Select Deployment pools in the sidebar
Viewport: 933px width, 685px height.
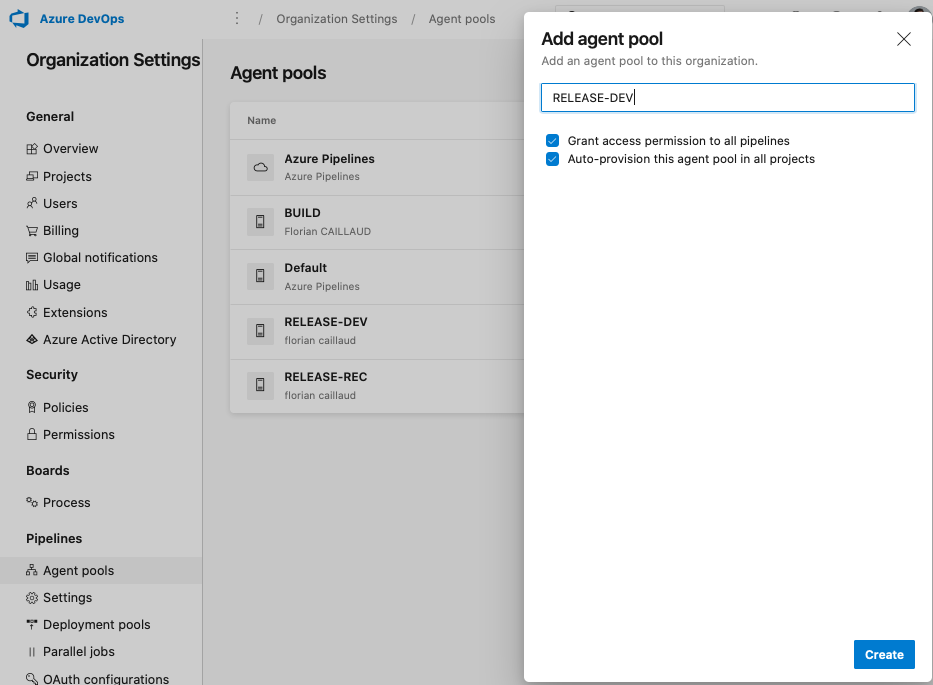tap(96, 624)
